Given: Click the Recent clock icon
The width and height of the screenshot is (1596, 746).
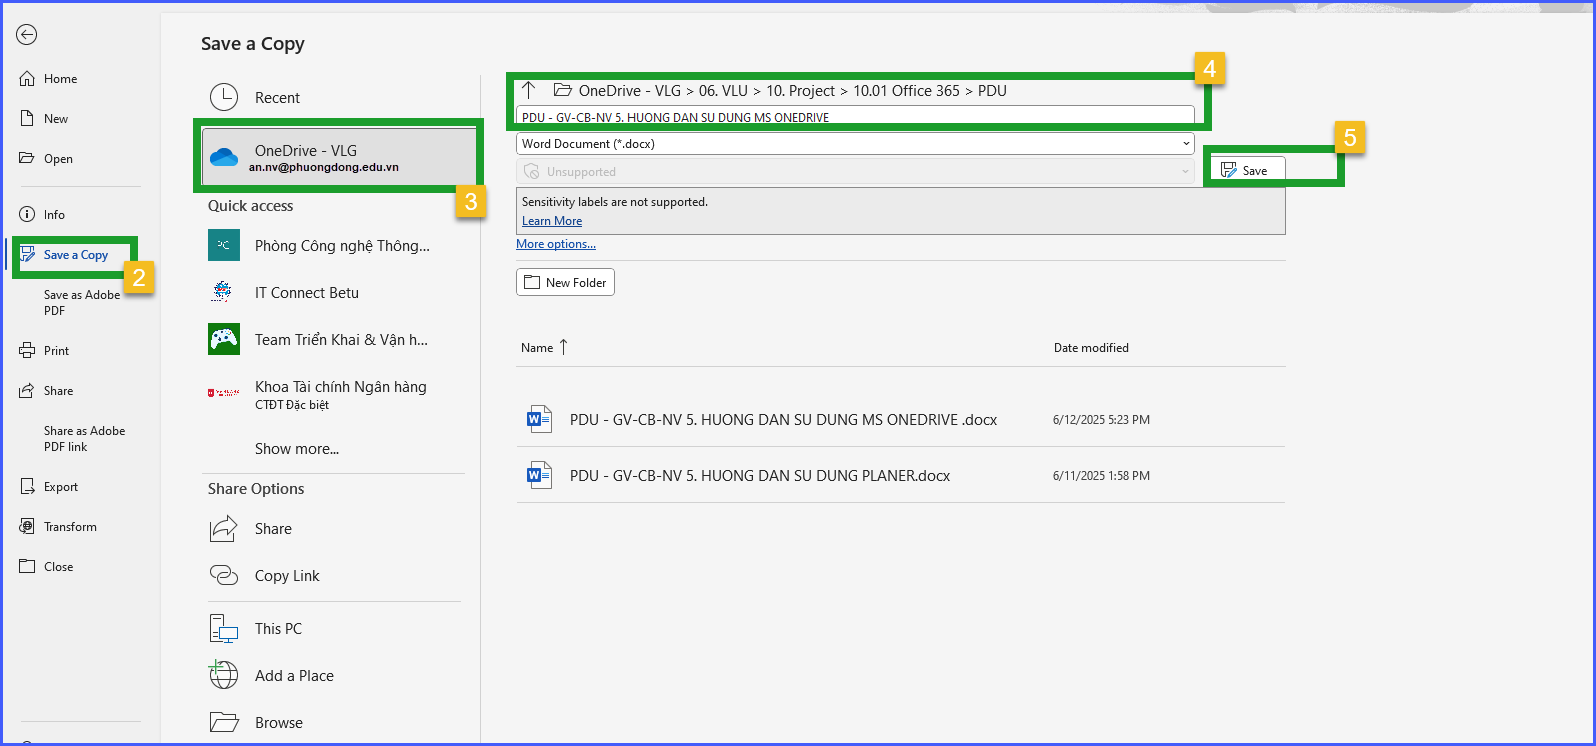Looking at the screenshot, I should (224, 97).
